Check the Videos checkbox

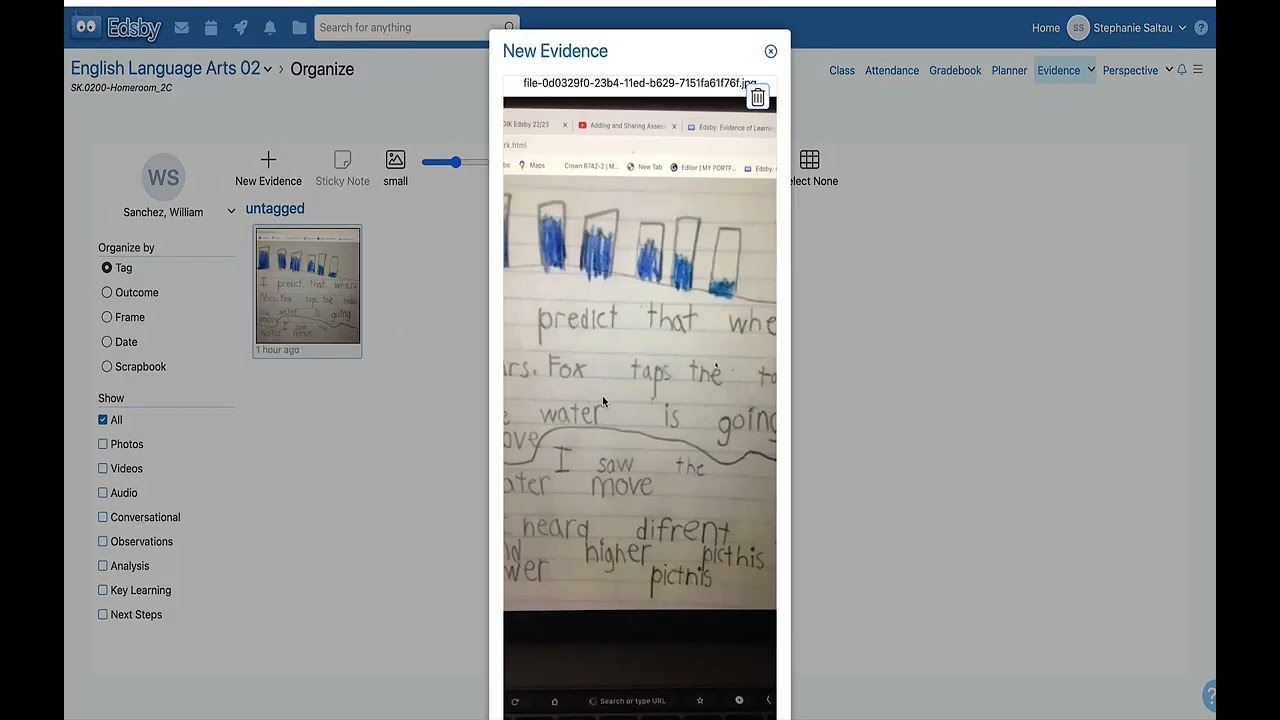tap(103, 468)
